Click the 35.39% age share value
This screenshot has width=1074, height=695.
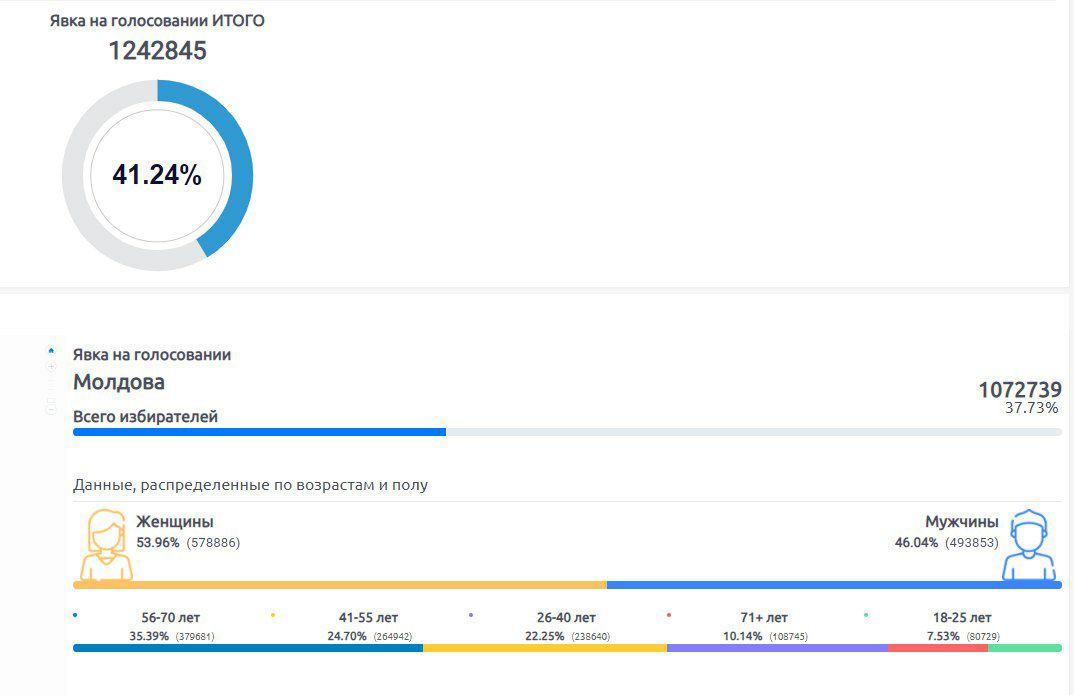pos(149,636)
